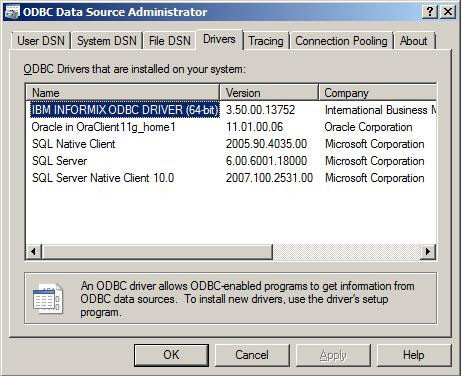462x376 pixels.
Task: Click version 3.50.00.13752 cell
Action: point(260,110)
